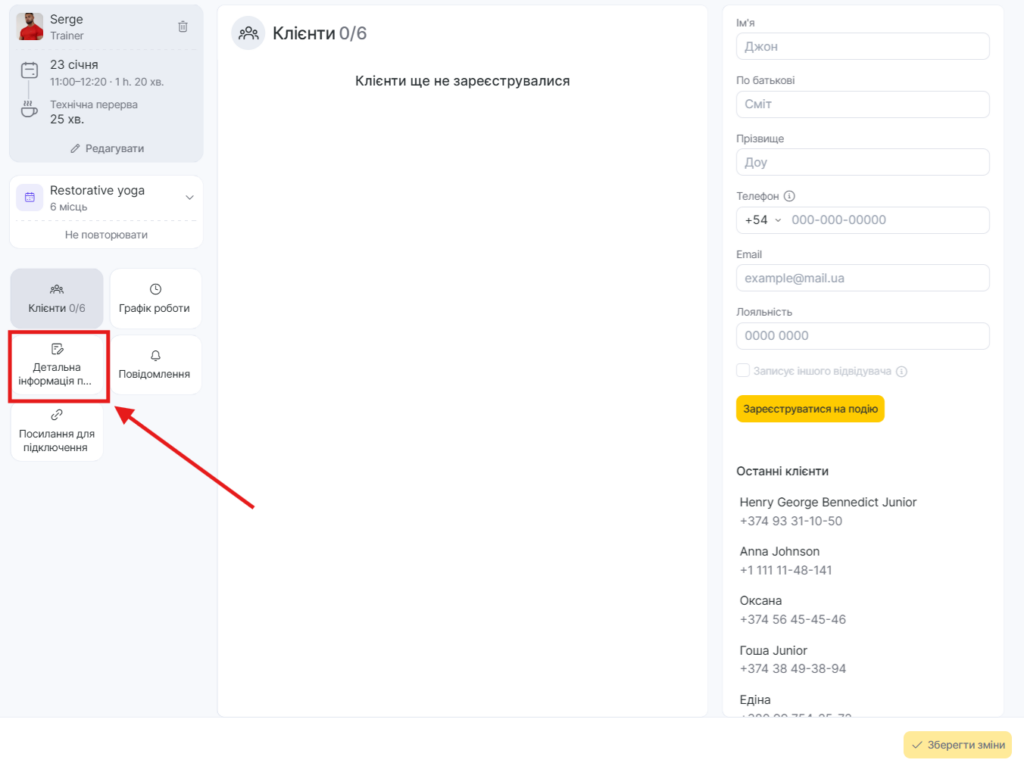The height and width of the screenshot is (766, 1024).
Task: Expand the Restorative yoga chevron
Action: point(189,197)
